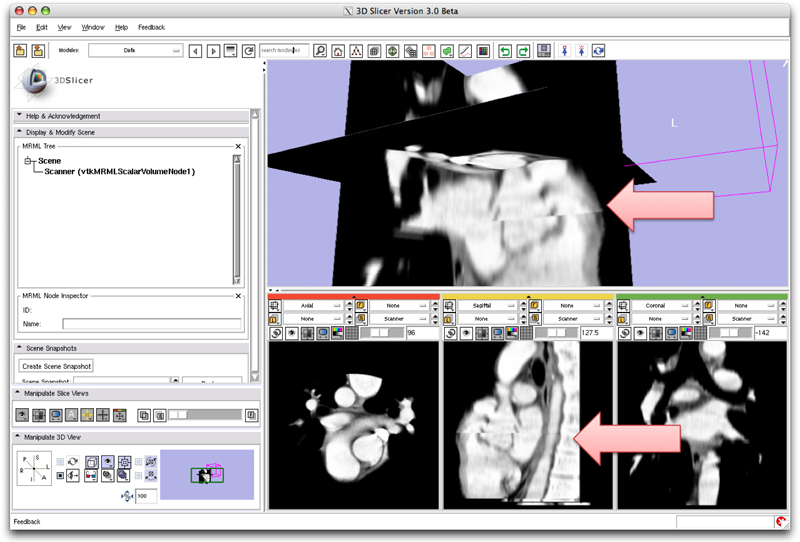Click the spin view icon in Manipulate 3D View
This screenshot has height=542, width=800.
(x=73, y=461)
